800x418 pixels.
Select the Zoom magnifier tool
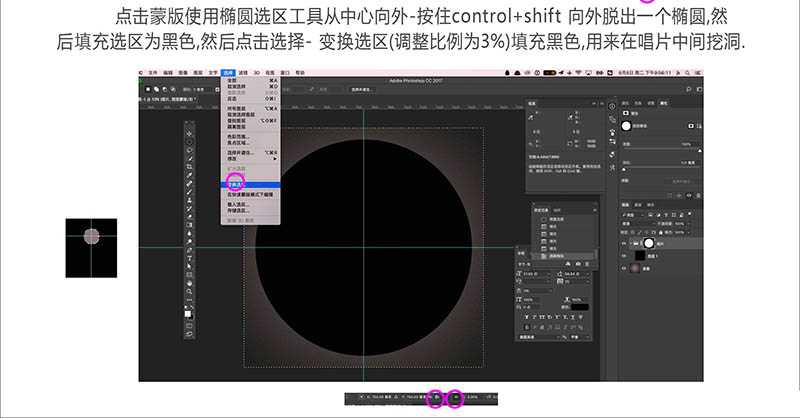click(x=189, y=291)
